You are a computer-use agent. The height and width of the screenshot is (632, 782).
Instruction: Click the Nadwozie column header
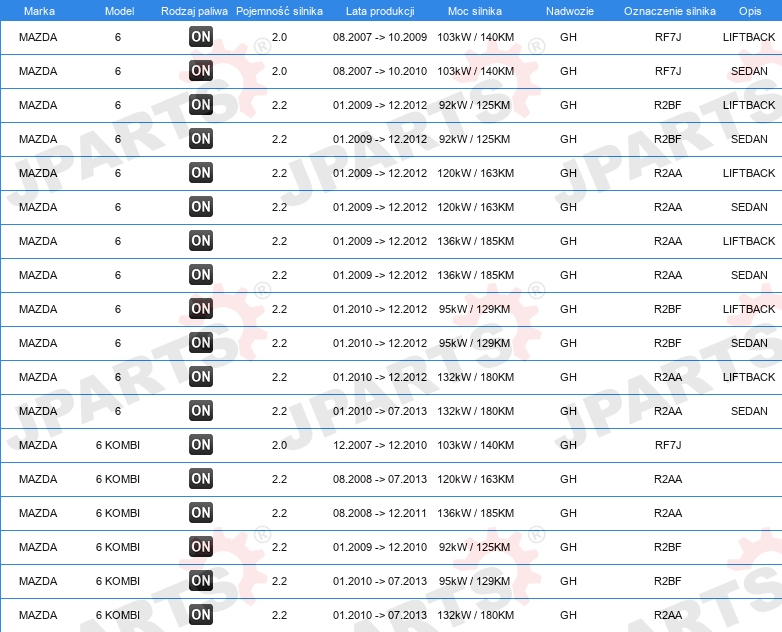click(570, 11)
